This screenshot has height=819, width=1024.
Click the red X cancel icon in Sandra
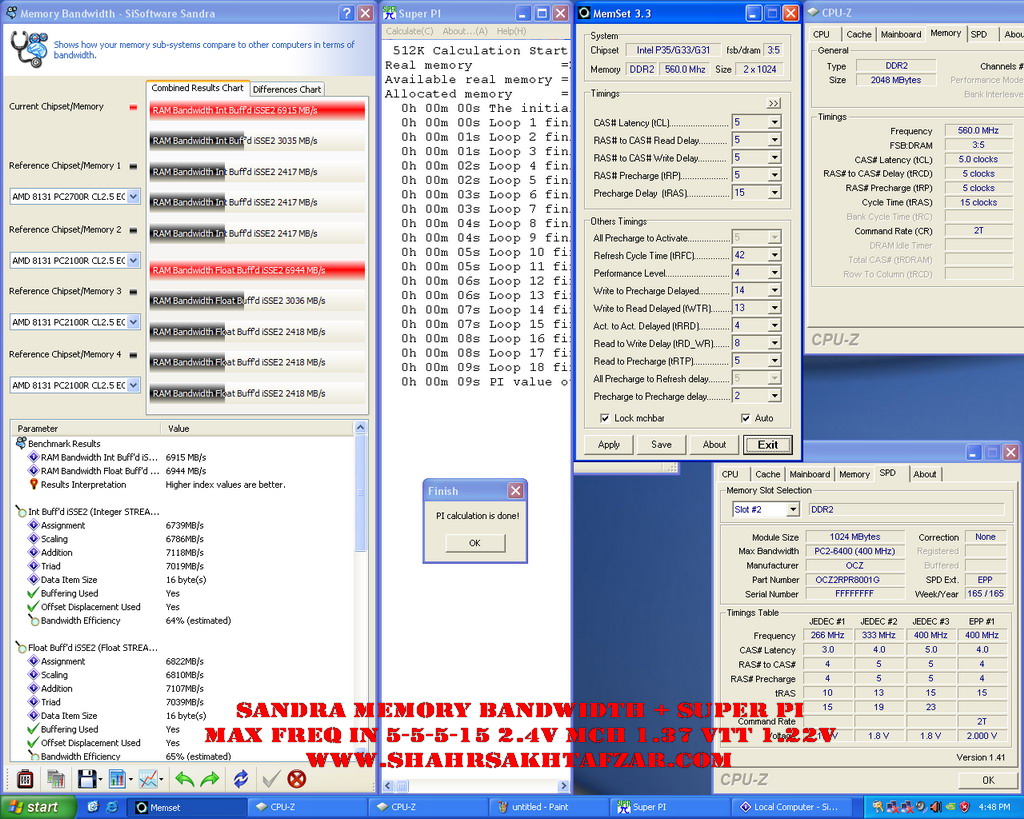click(x=296, y=779)
